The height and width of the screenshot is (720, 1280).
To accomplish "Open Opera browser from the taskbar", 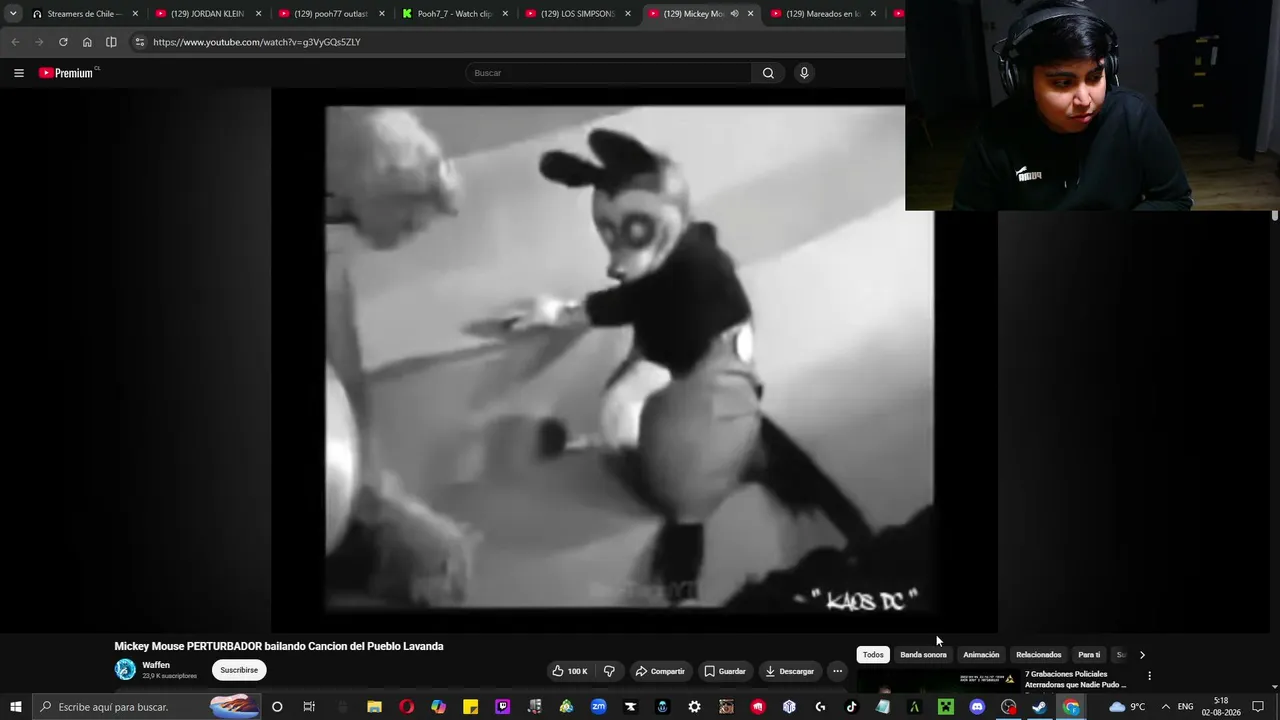I will pos(406,707).
